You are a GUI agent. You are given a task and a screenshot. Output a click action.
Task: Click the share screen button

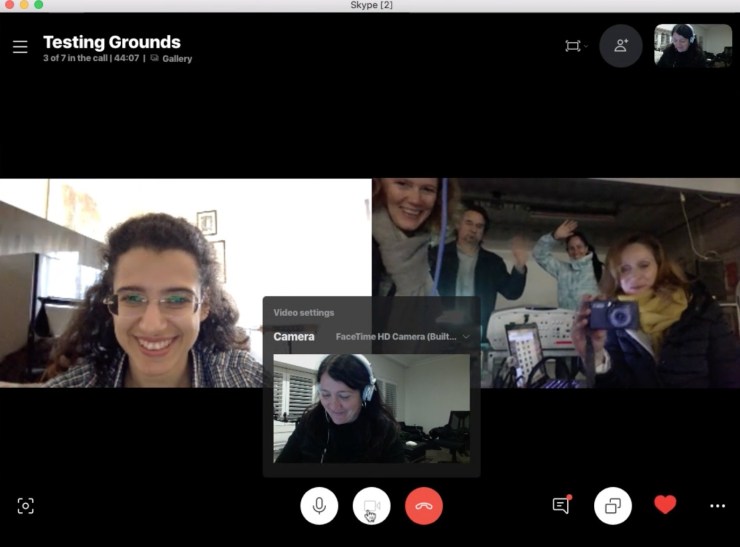point(613,506)
